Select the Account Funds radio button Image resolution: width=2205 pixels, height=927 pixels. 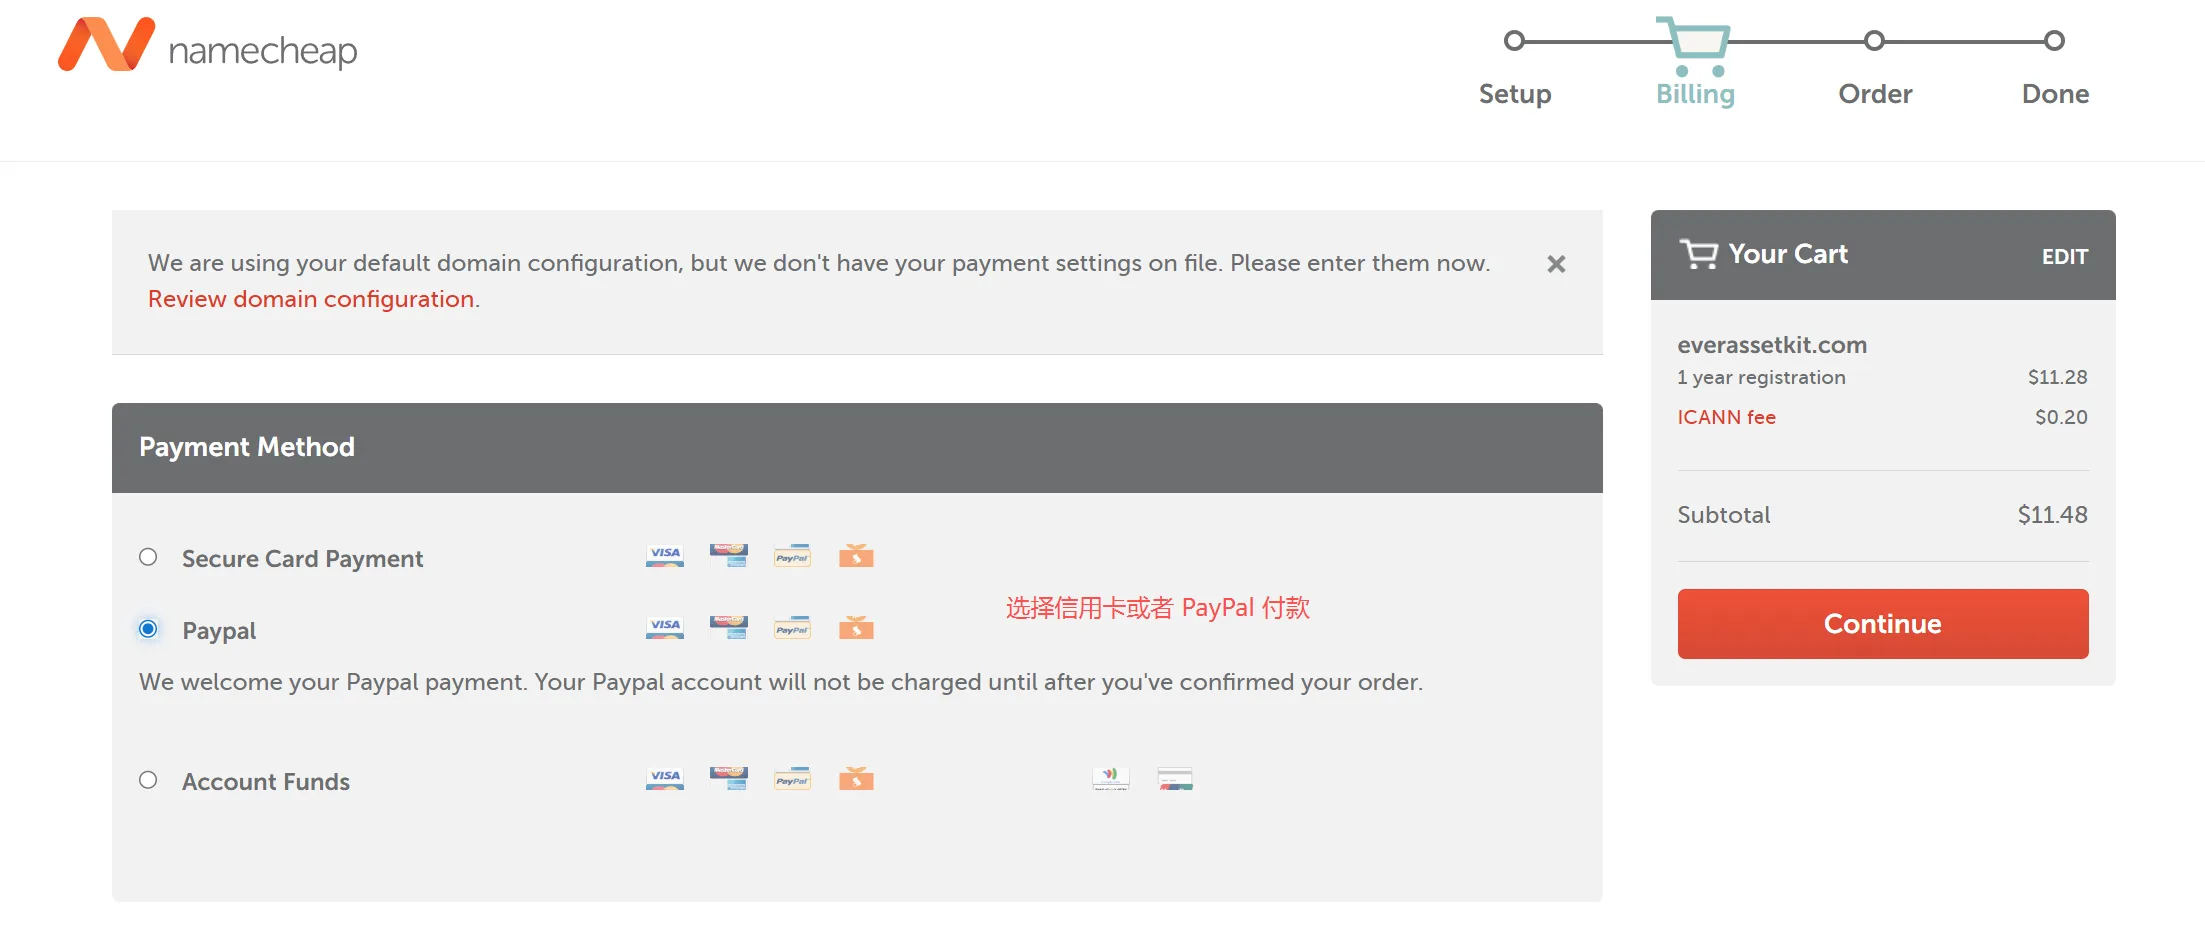coord(148,780)
